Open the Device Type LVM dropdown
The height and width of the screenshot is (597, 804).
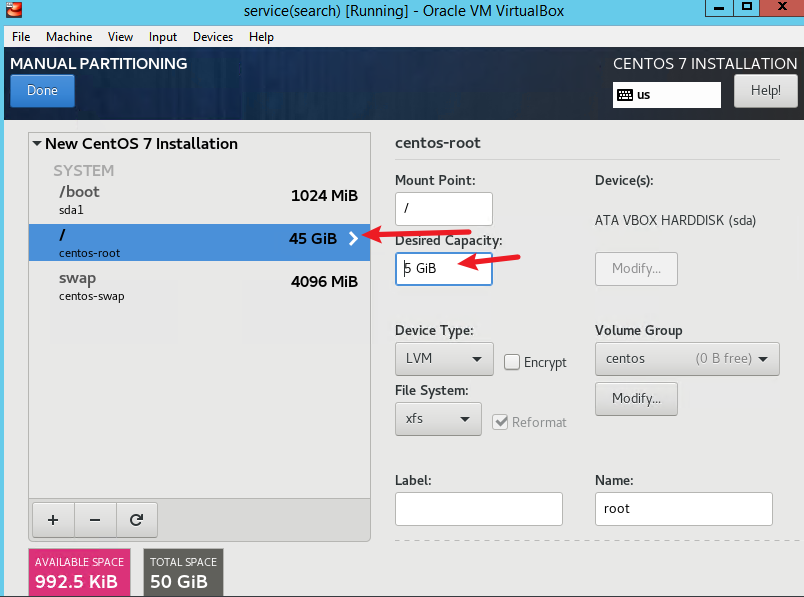pyautogui.click(x=444, y=359)
